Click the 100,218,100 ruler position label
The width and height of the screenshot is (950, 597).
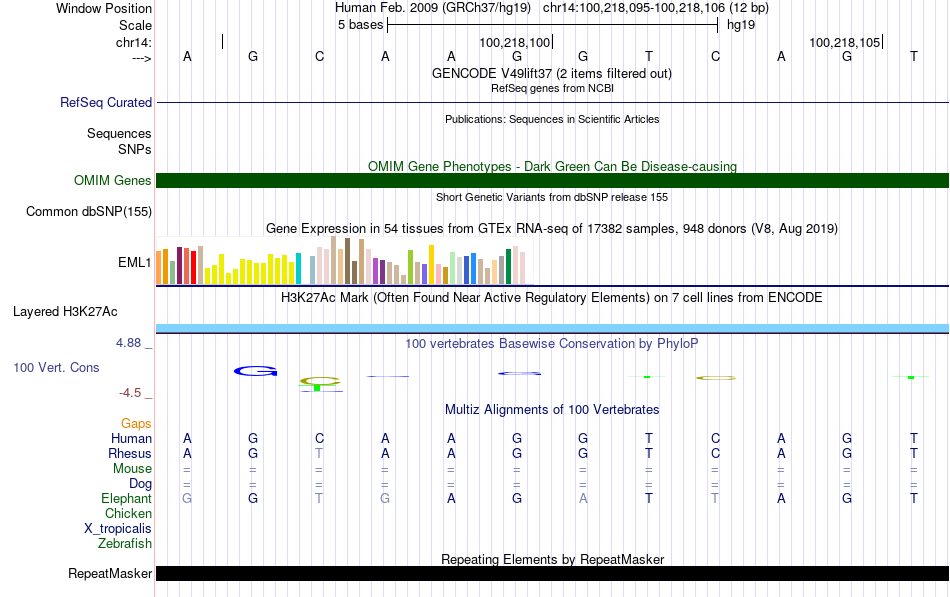coord(514,42)
